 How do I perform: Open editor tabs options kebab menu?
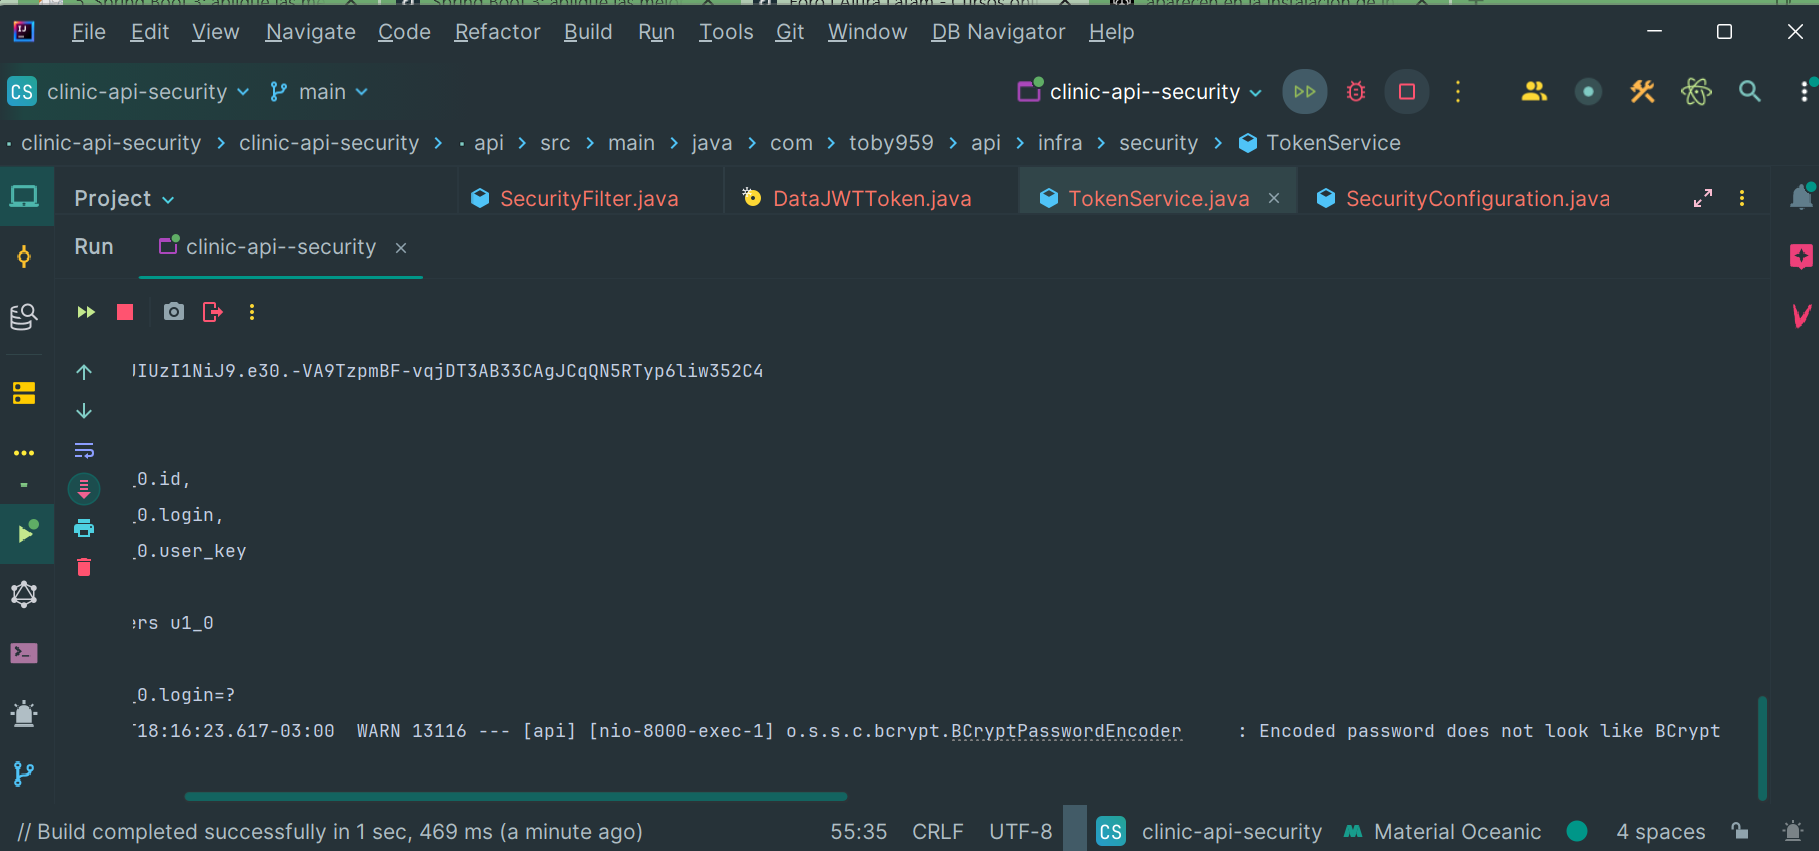[x=1742, y=198]
